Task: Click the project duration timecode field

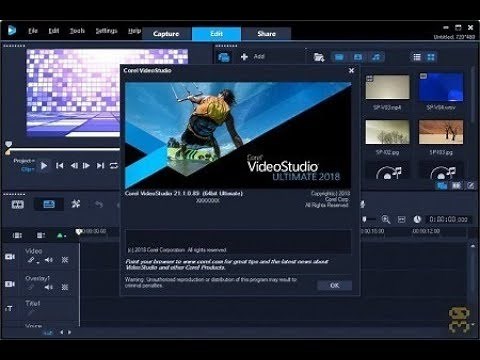Action: pos(448,219)
